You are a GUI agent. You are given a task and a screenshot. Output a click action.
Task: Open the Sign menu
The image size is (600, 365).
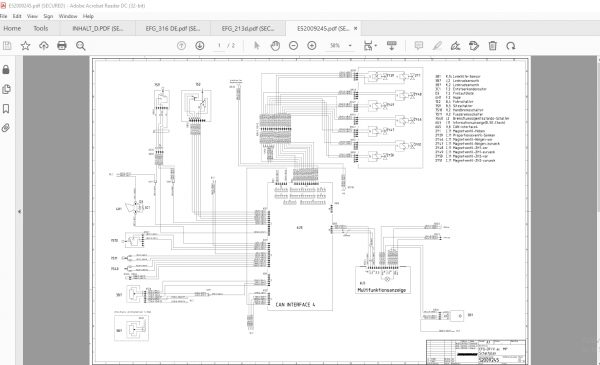pos(48,16)
